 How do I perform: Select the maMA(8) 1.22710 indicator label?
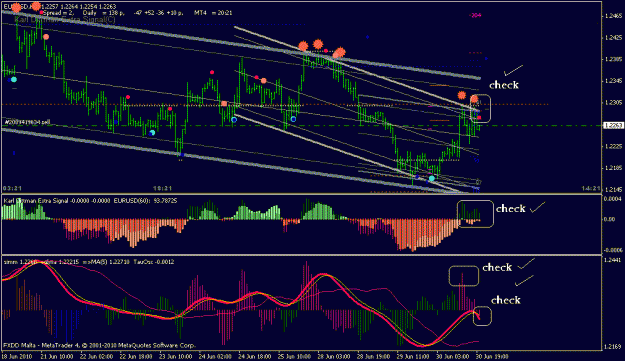(106, 262)
